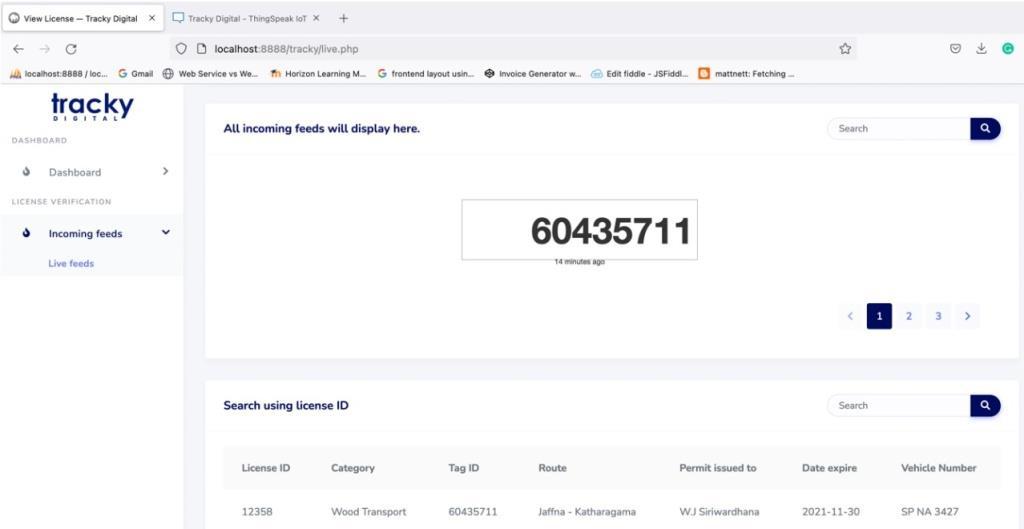
Task: Select Incoming feeds sidebar item
Action: 86,234
